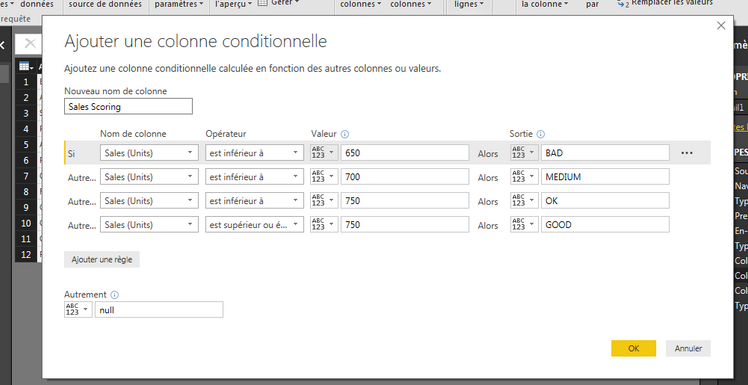748x385 pixels.
Task: Click the 'Ajouter une règle' button
Action: [x=102, y=260]
